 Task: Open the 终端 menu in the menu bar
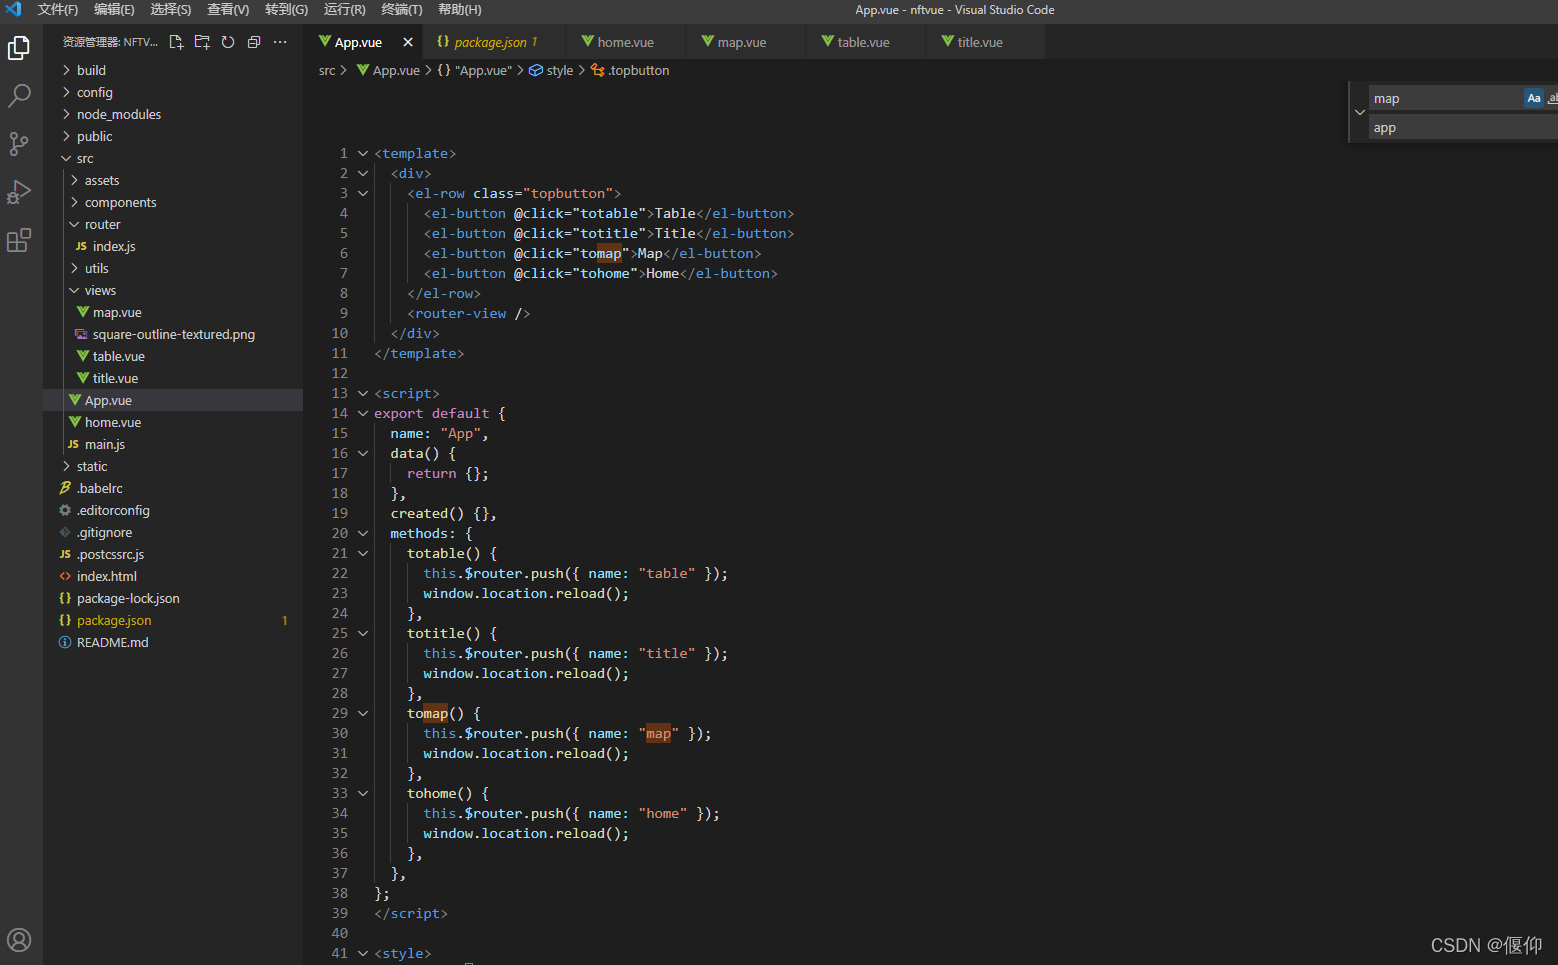[401, 10]
